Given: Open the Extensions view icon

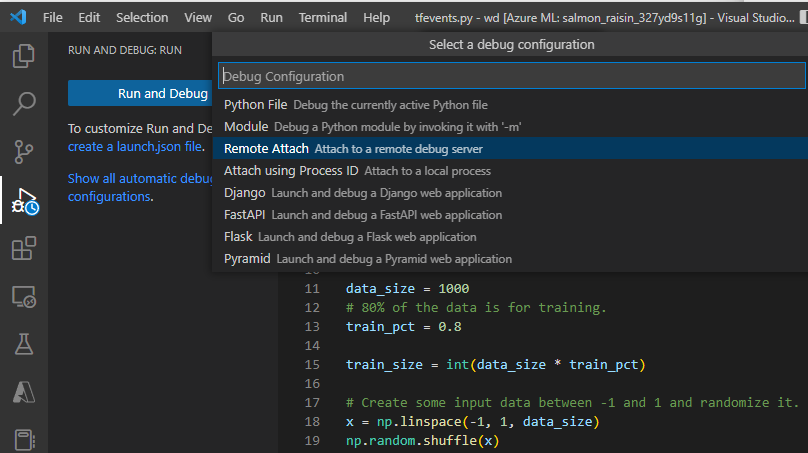Looking at the screenshot, I should pos(24,249).
